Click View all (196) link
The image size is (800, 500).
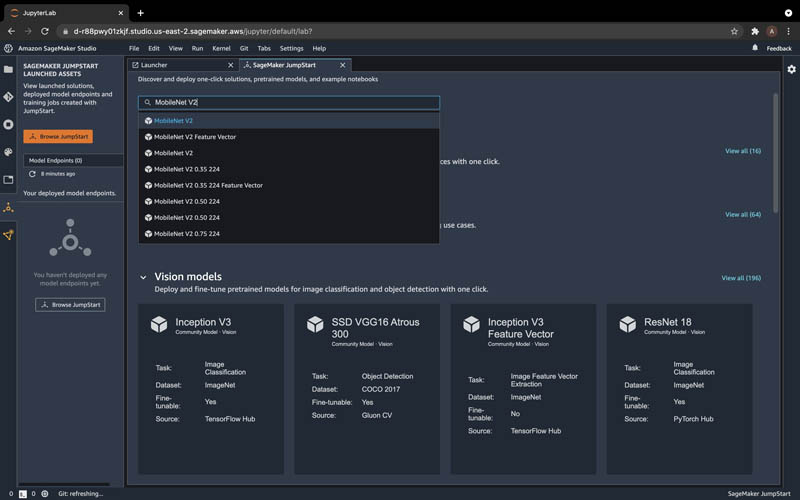tap(741, 278)
